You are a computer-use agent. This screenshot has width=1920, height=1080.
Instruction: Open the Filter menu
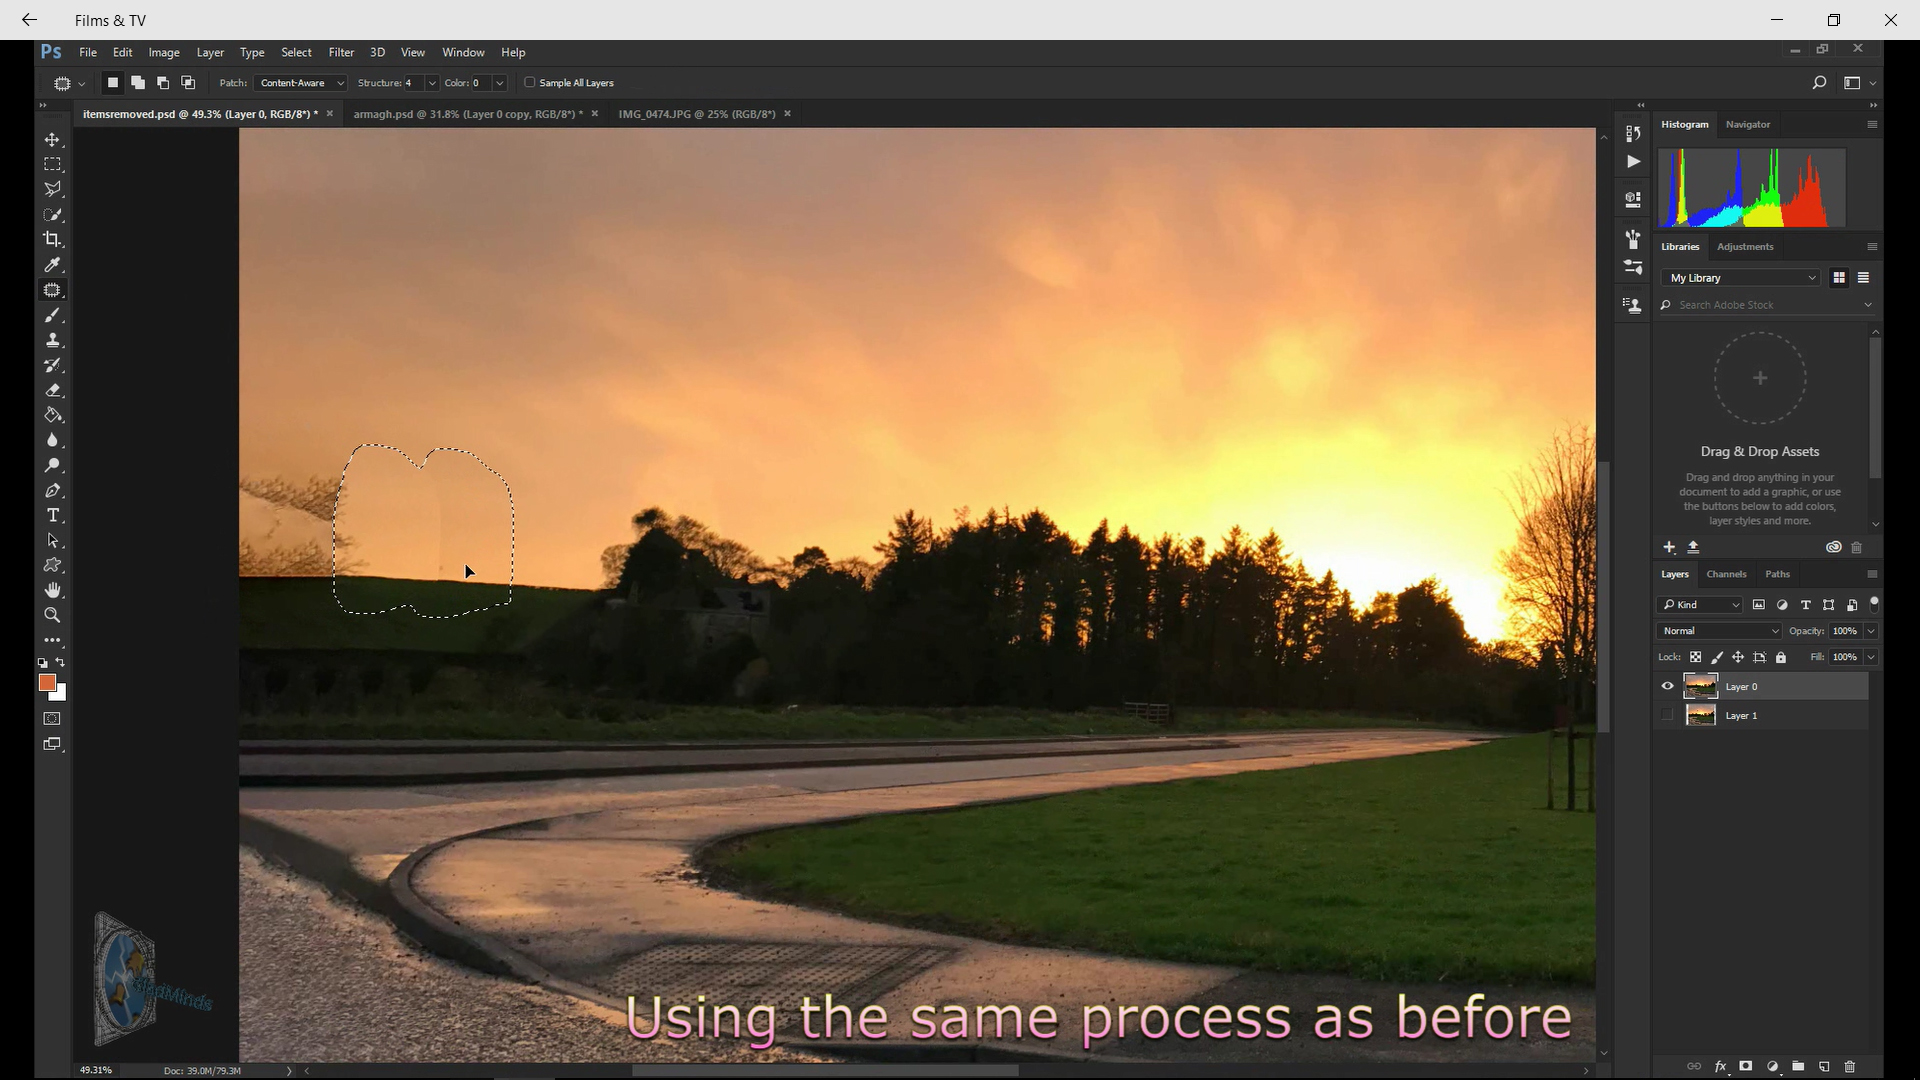coord(340,53)
